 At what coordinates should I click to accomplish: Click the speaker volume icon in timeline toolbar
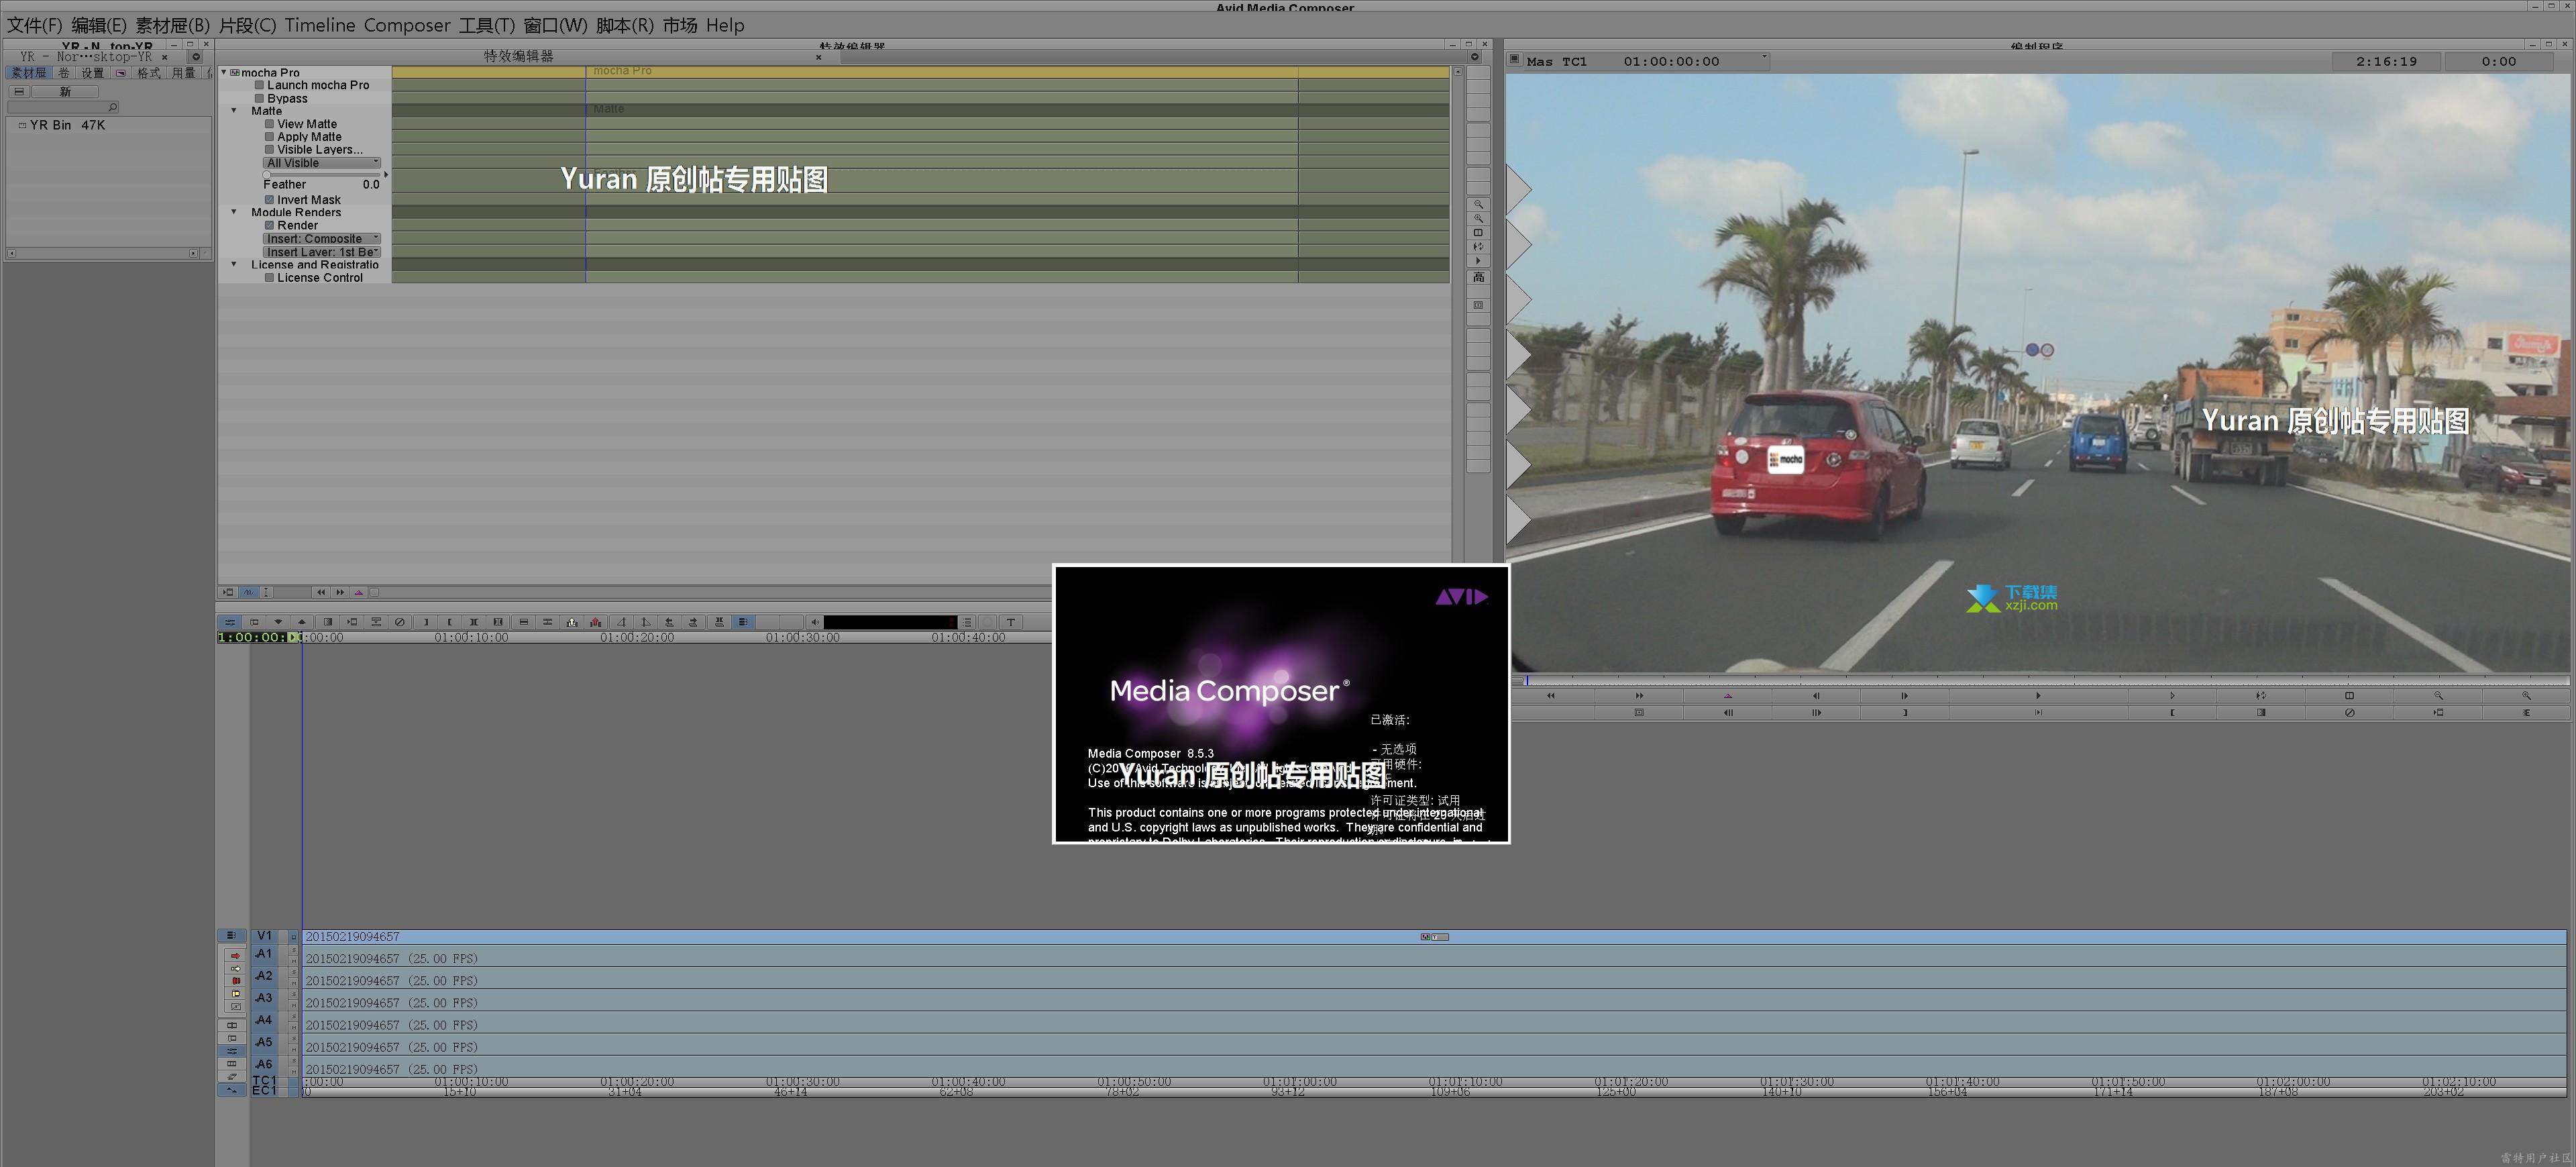coord(815,622)
